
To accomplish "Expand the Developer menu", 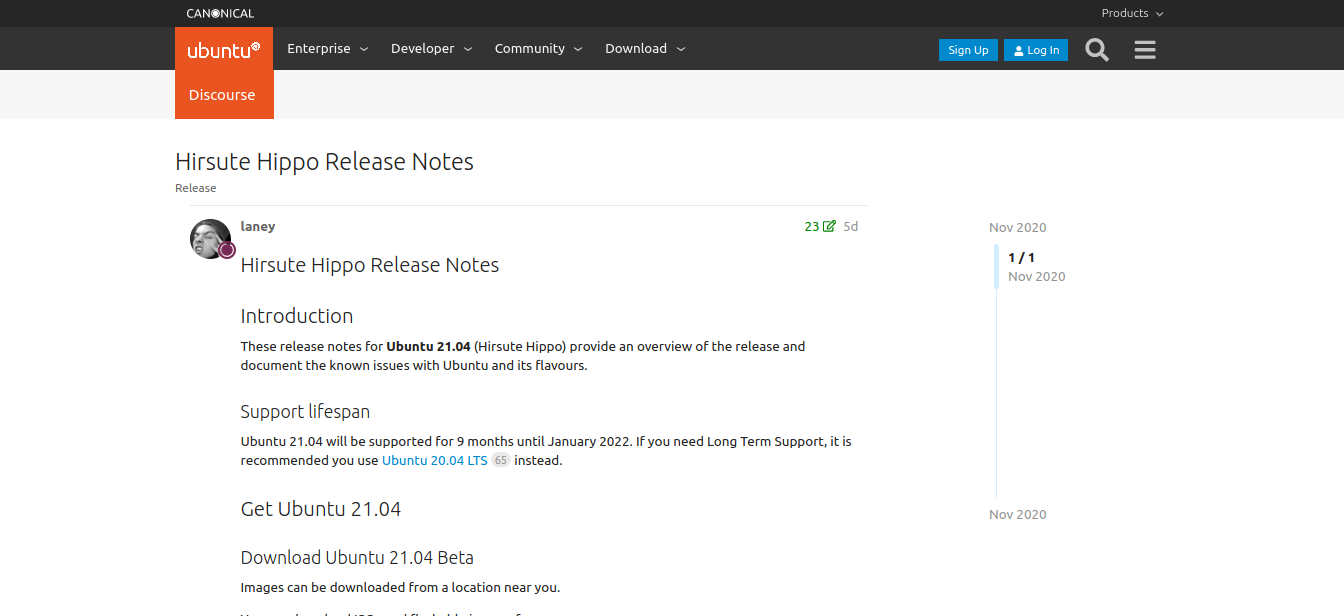I will click(432, 48).
